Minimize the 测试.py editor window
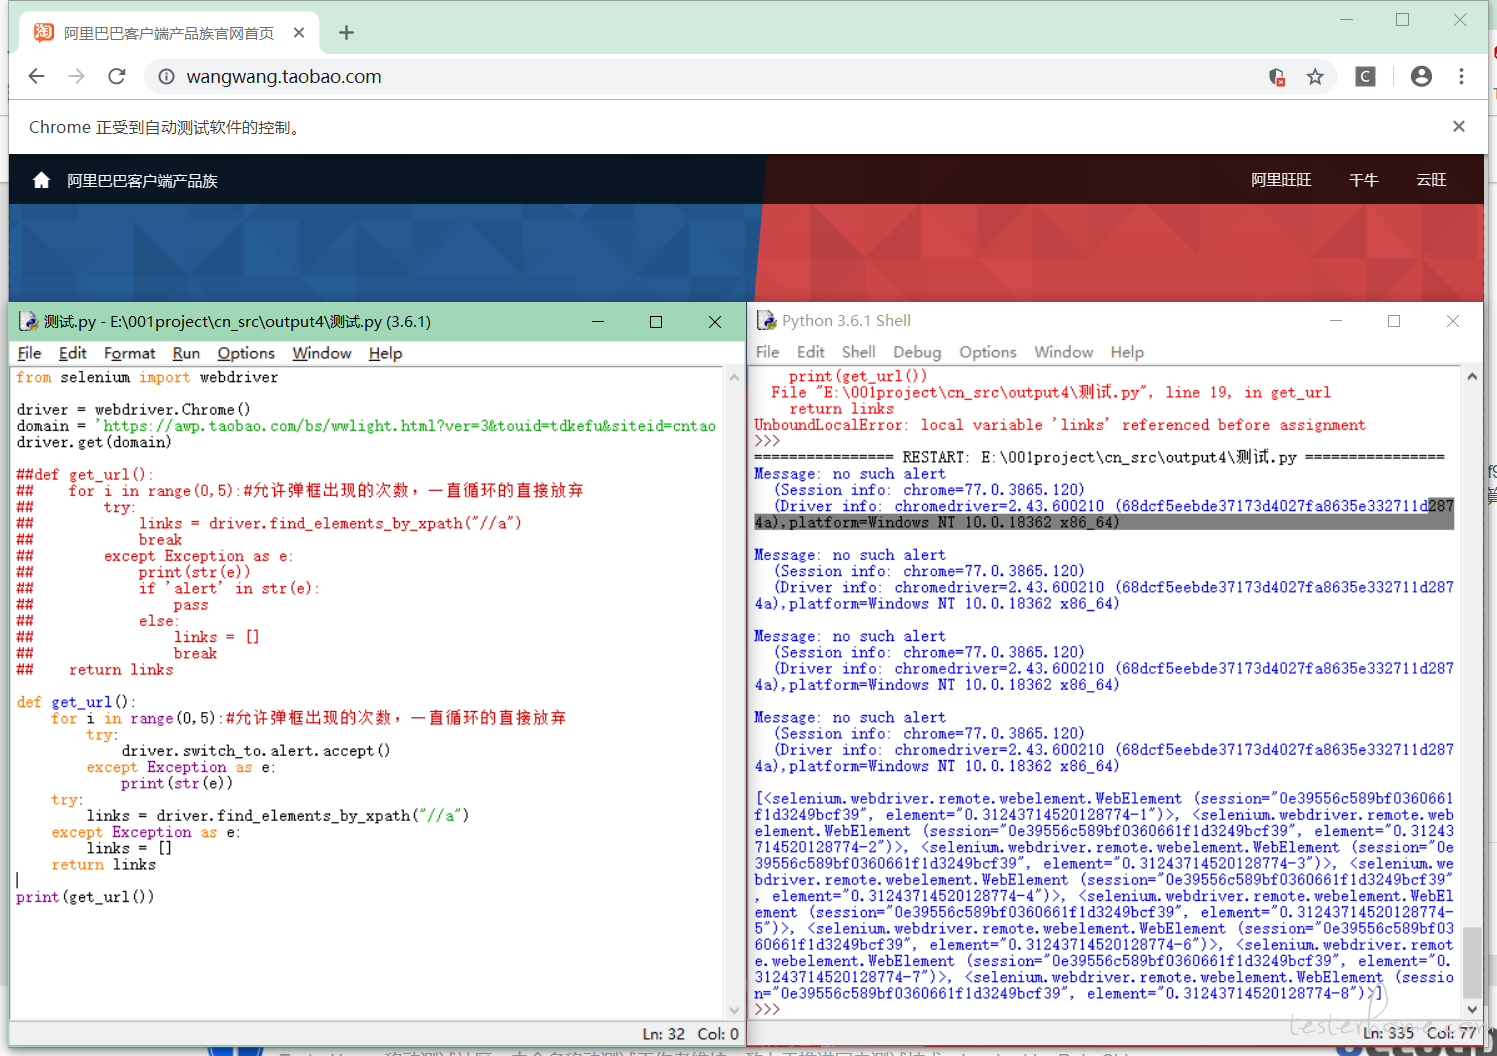1497x1056 pixels. tap(598, 321)
